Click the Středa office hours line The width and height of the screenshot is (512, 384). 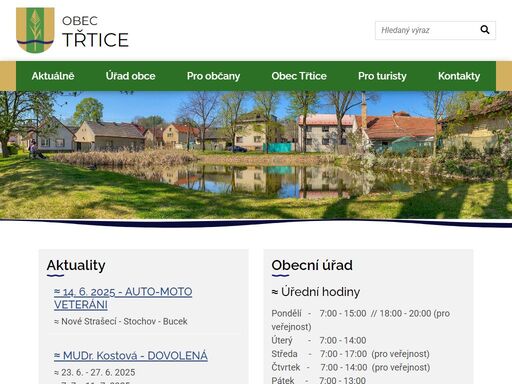pos(350,354)
